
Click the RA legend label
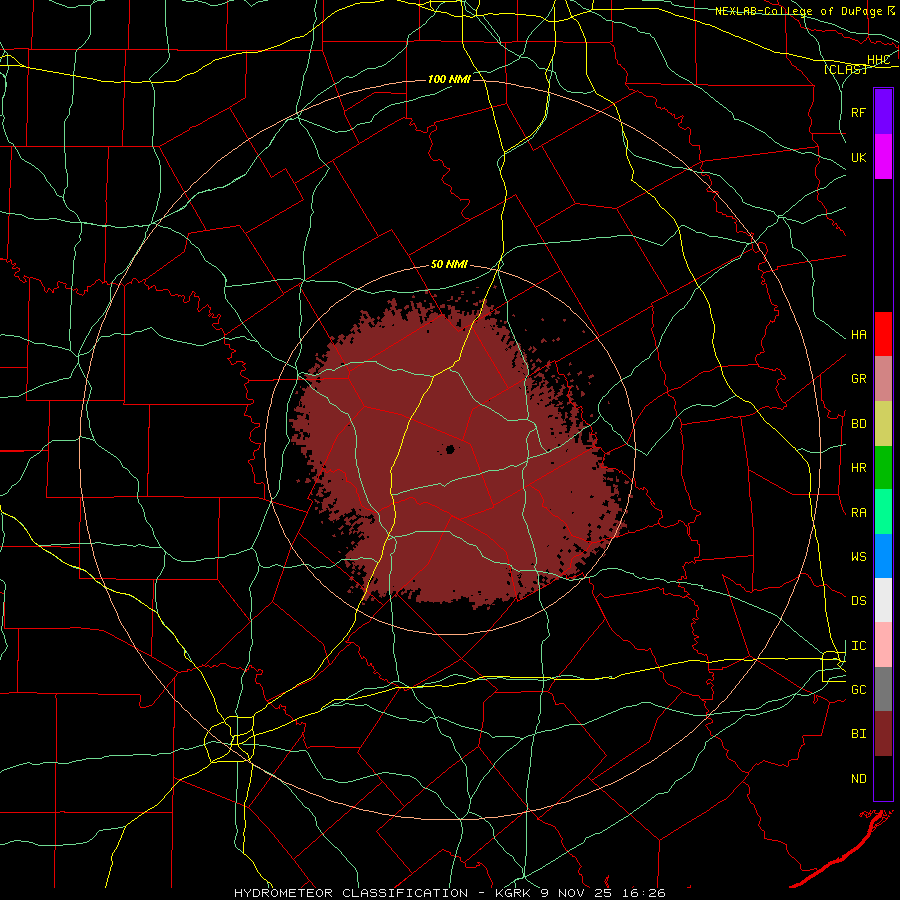(859, 513)
